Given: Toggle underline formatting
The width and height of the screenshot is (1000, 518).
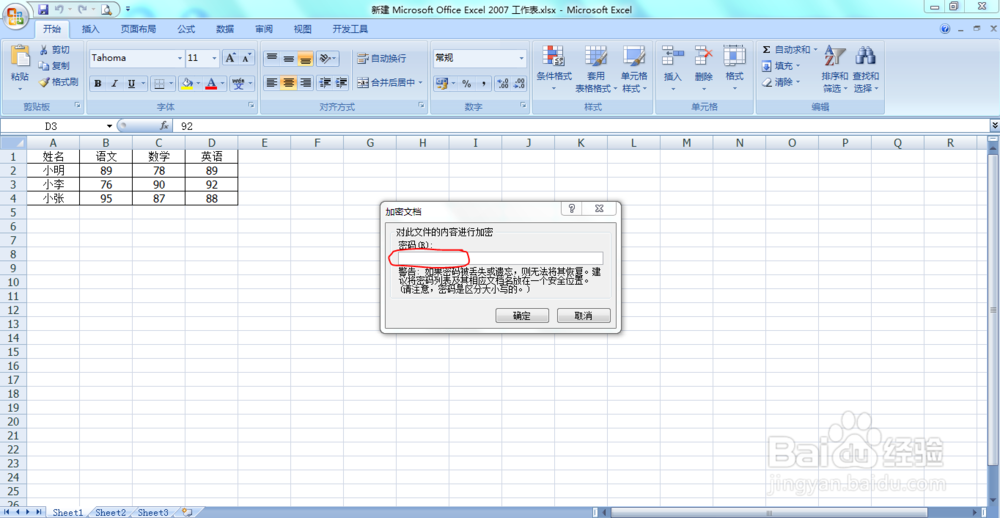Looking at the screenshot, I should tap(131, 83).
